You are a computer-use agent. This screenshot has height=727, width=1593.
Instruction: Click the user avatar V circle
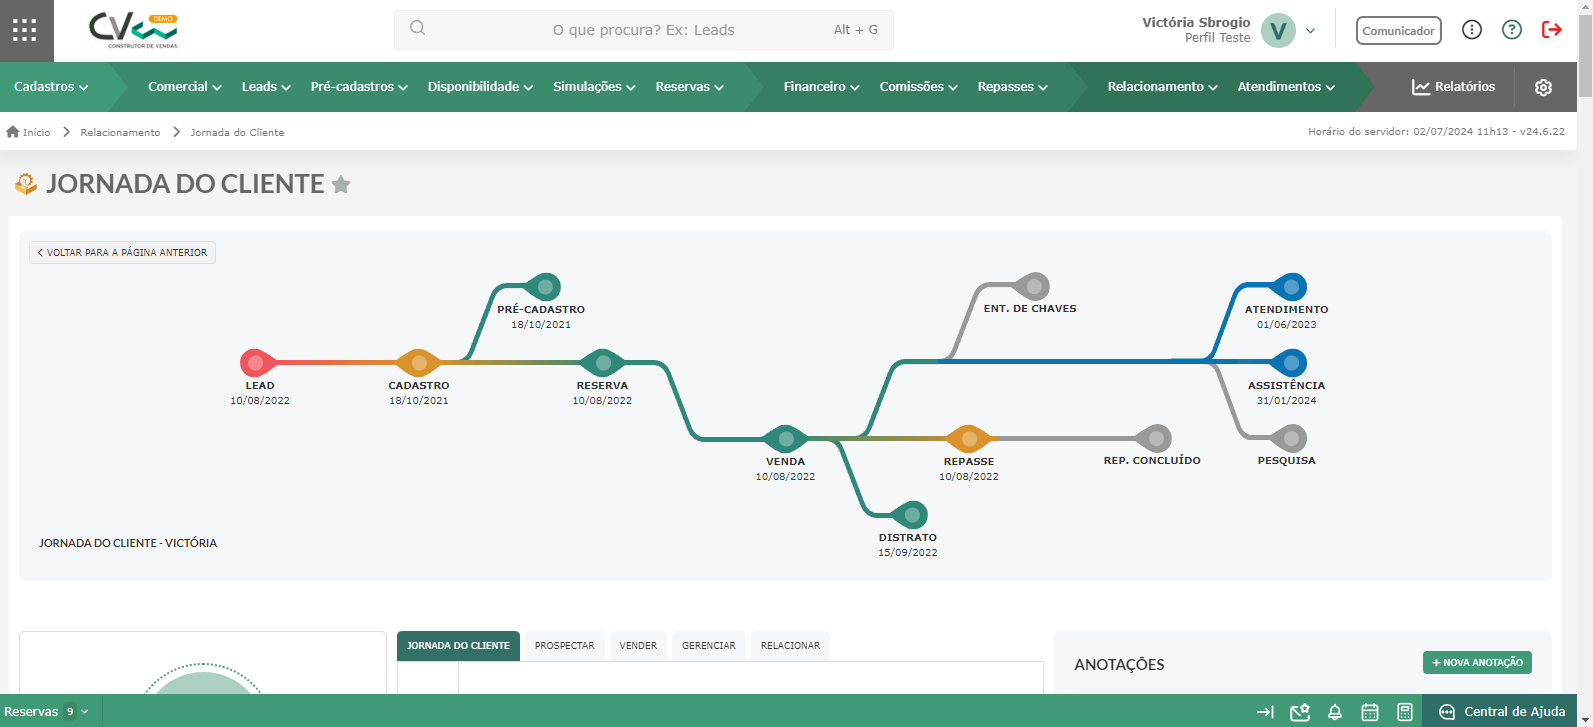[1278, 30]
